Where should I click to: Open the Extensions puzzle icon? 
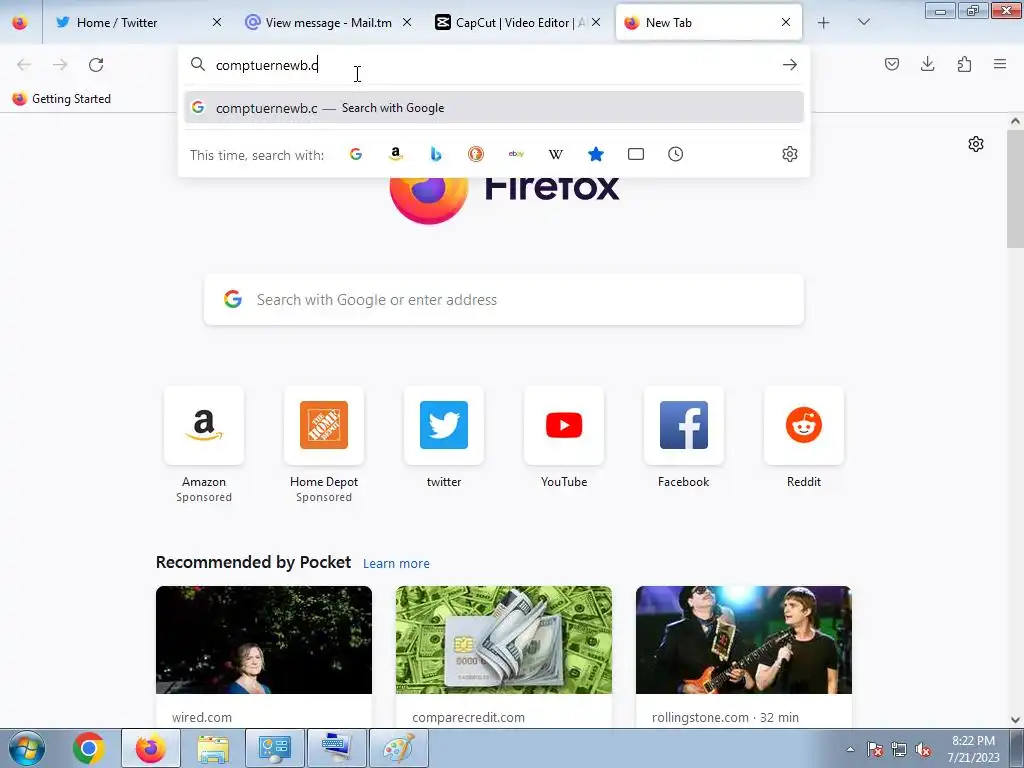[964, 64]
